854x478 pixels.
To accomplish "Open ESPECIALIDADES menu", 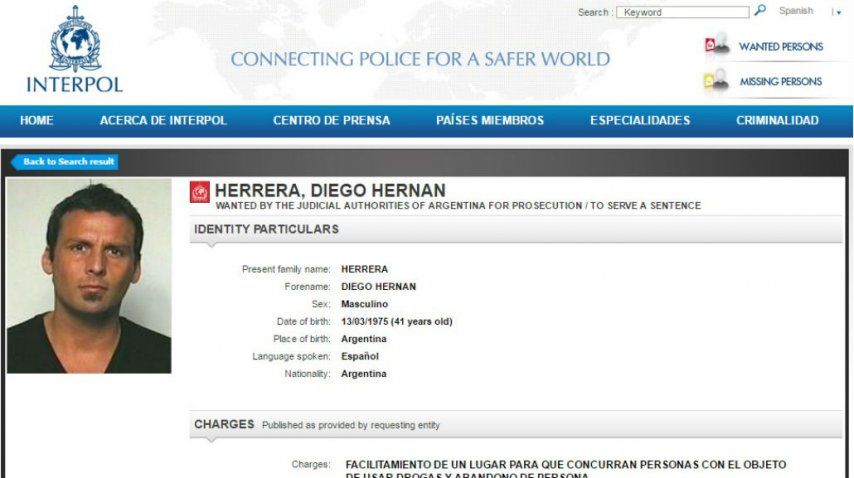I will [640, 120].
